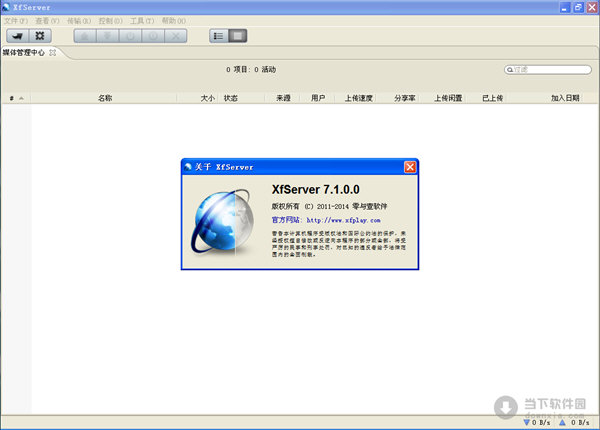This screenshot has width=600, height=430.
Task: Click the "0 项目: 0 活动" status text
Action: tap(251, 70)
